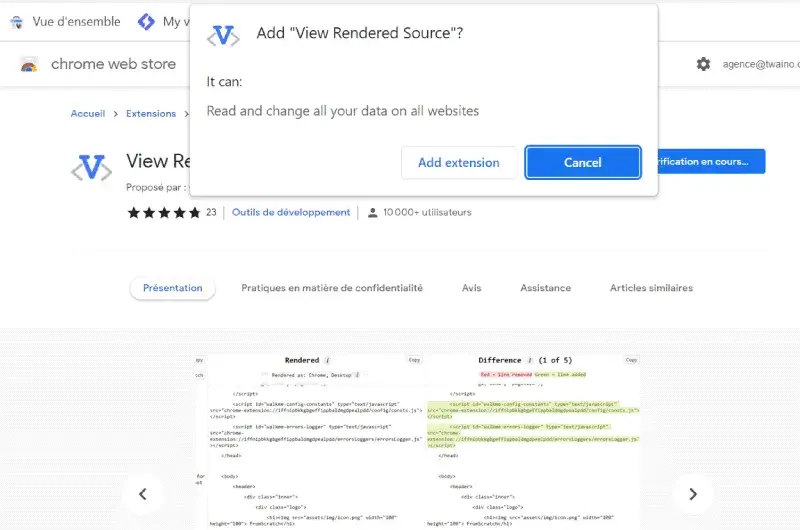
Task: Click the extension icon in the dialog
Action: coord(222,36)
